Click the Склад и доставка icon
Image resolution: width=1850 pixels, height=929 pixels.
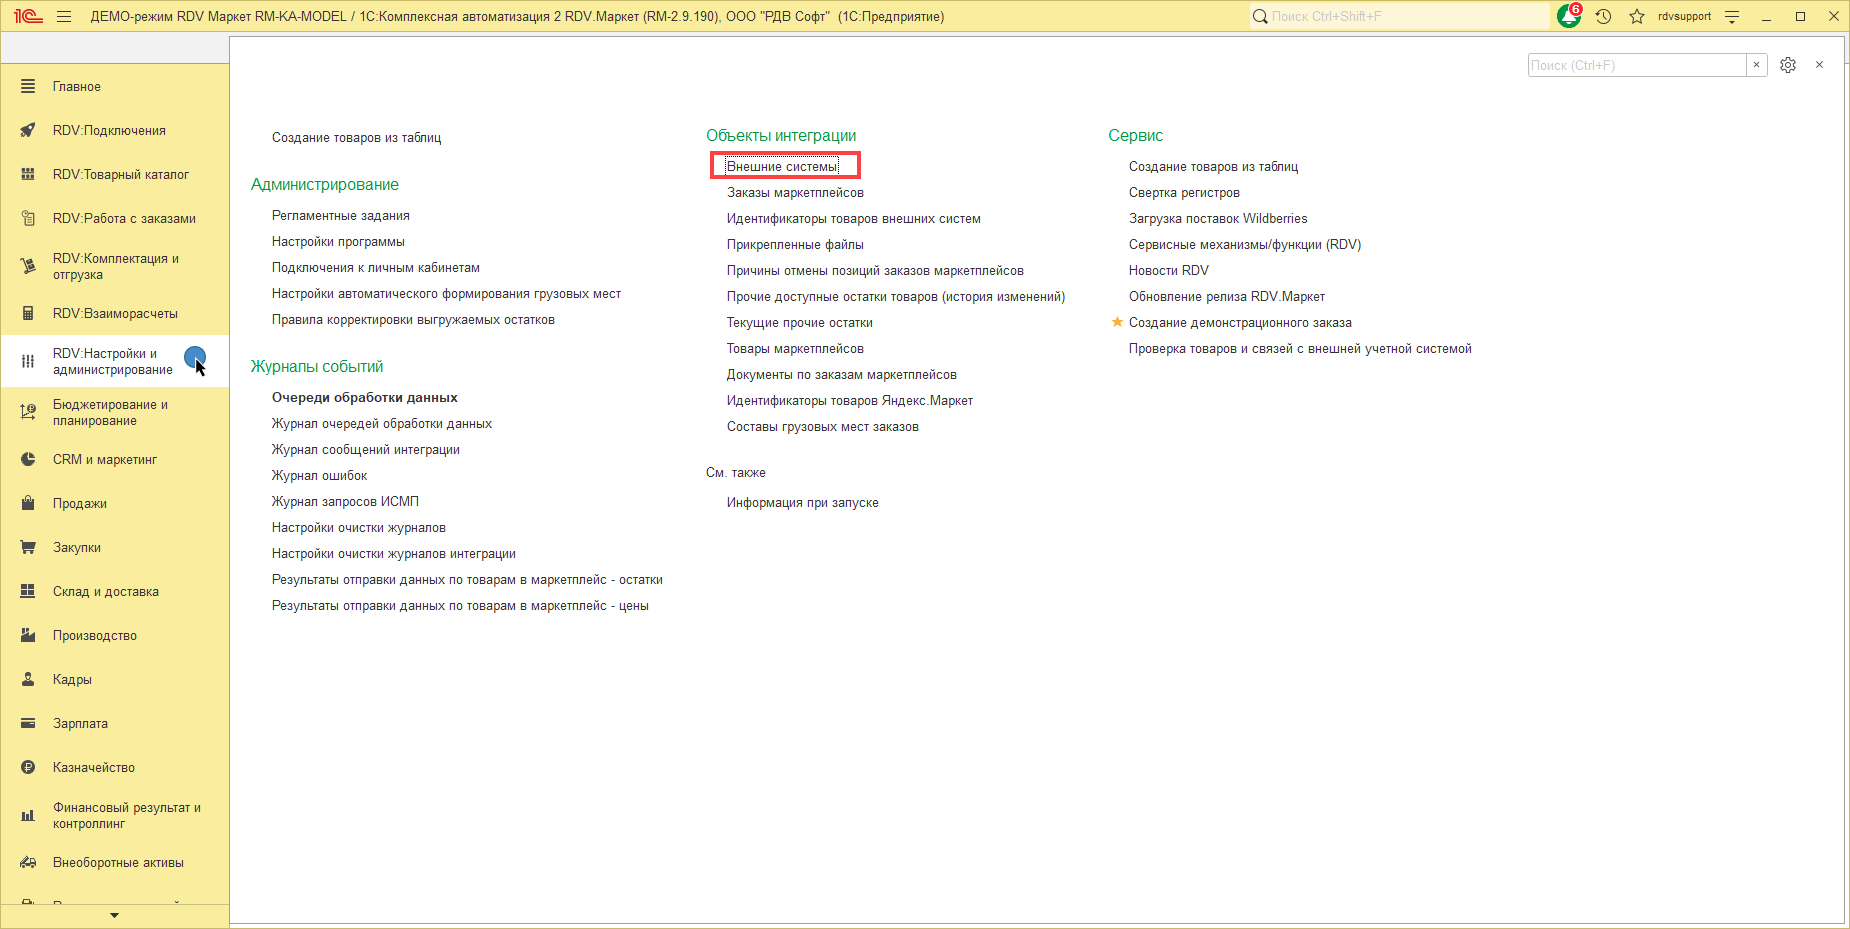click(x=28, y=591)
